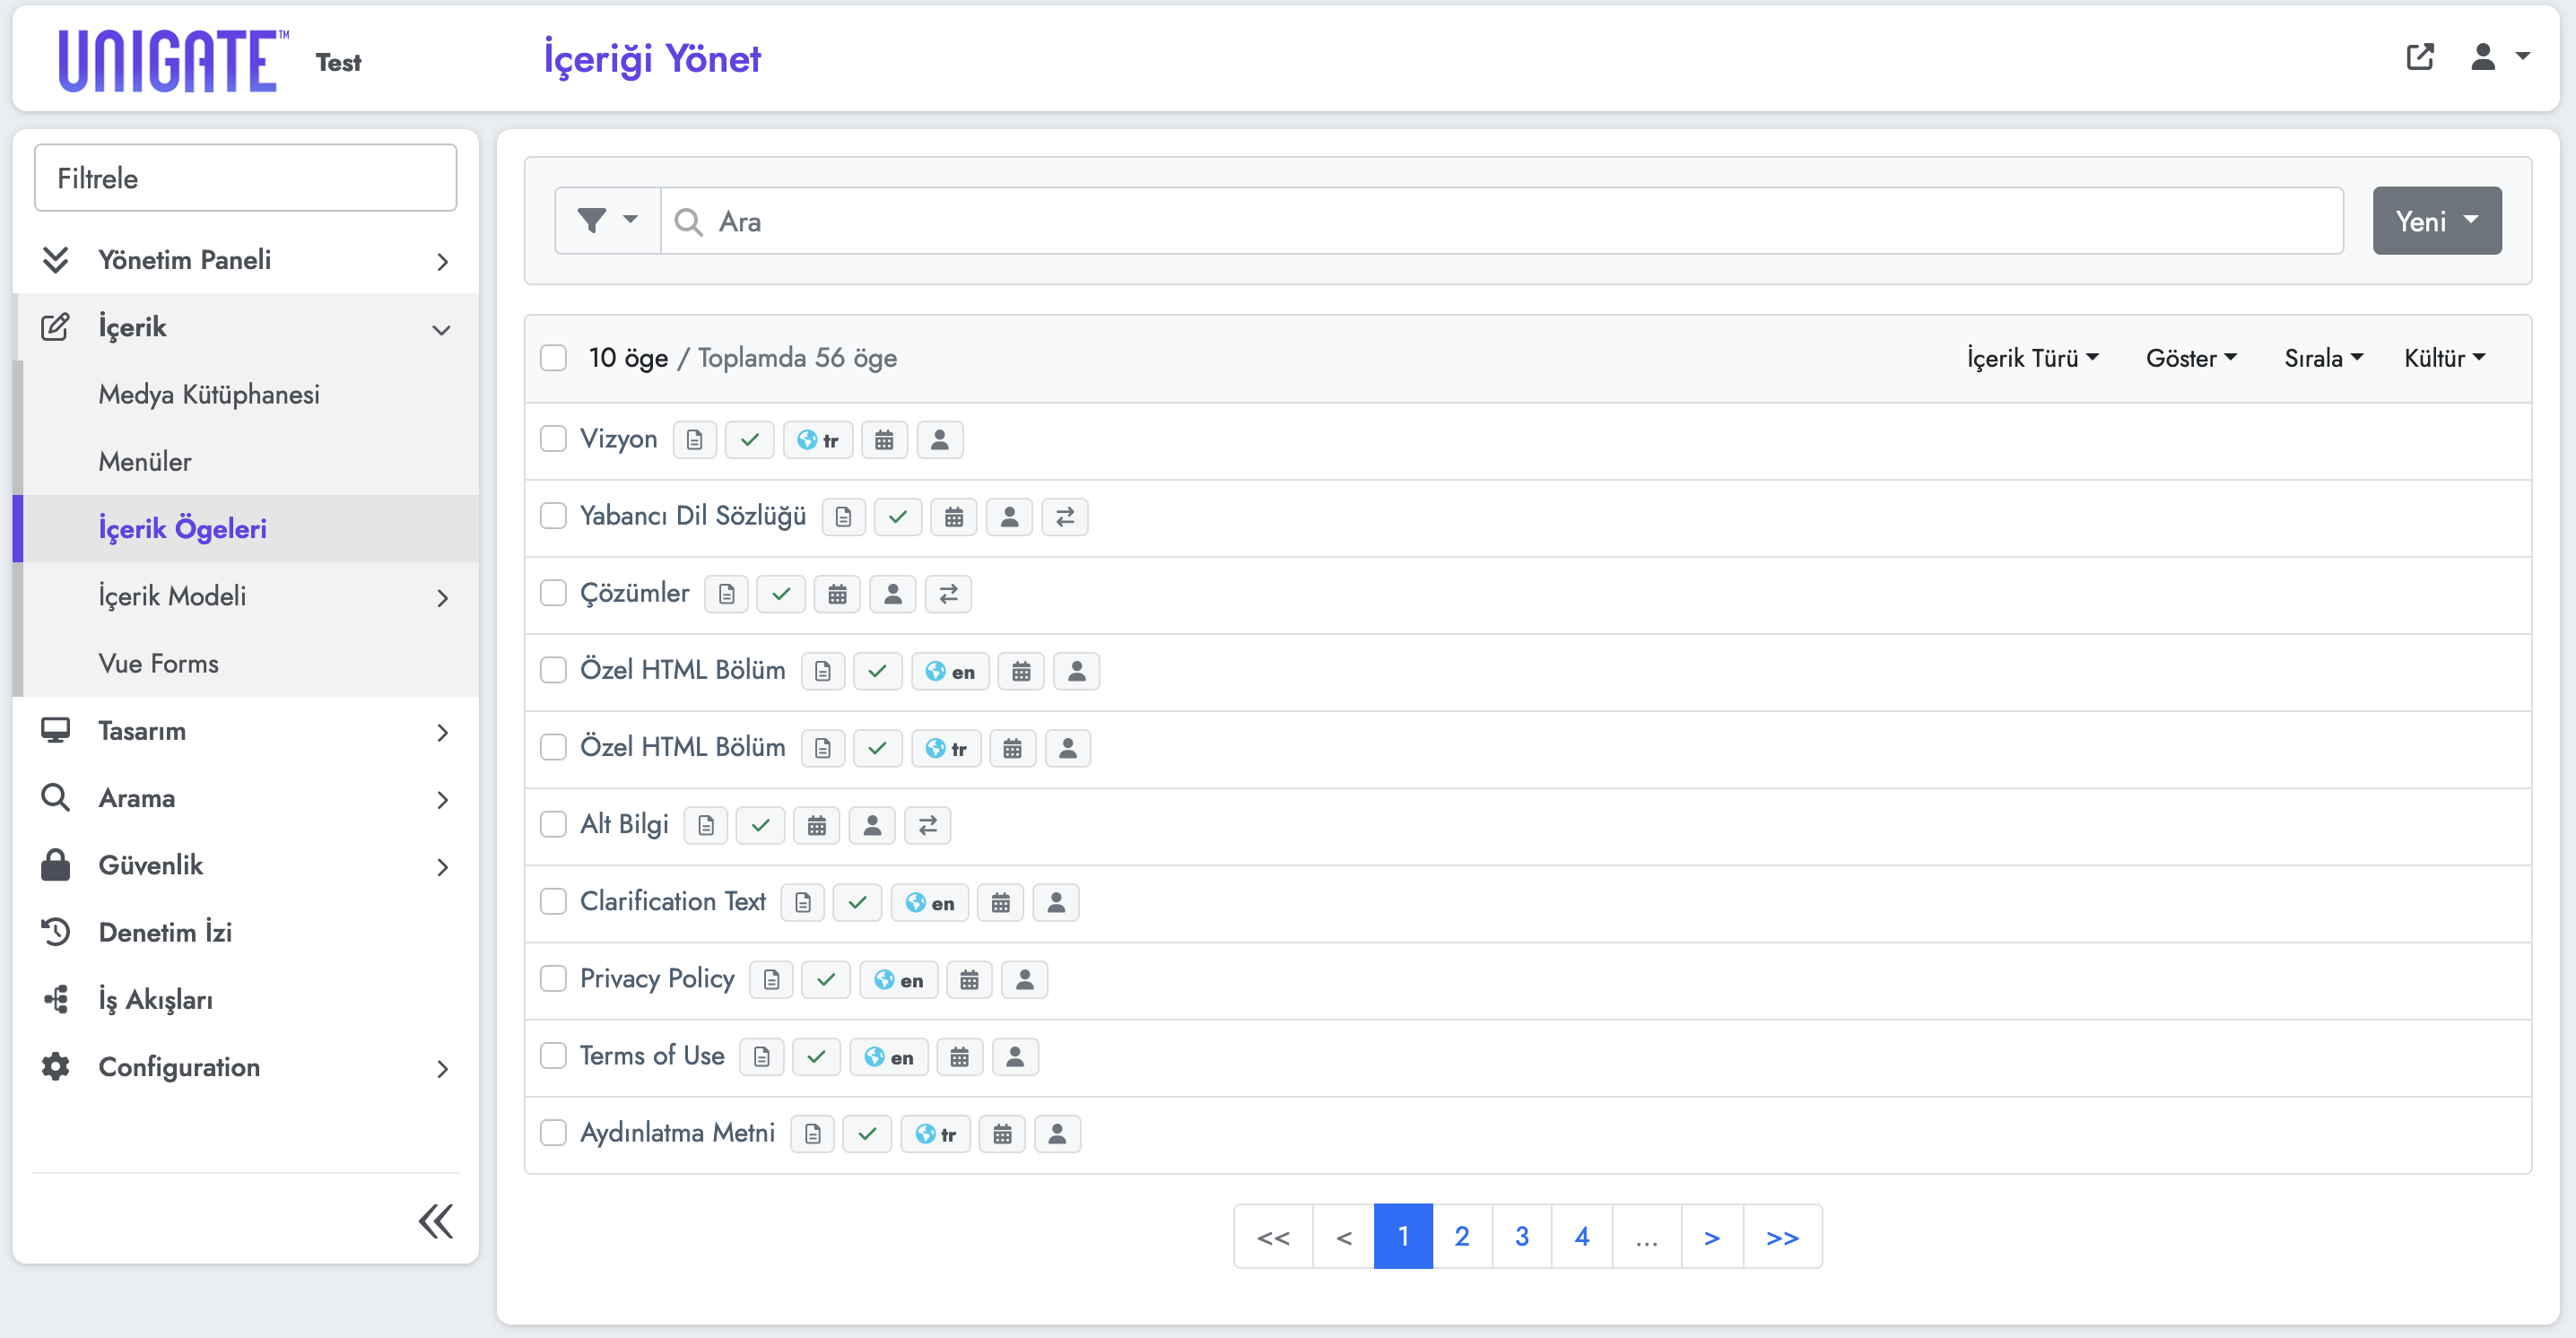Check the Privacy Policy checkbox
This screenshot has width=2576, height=1338.
(553, 978)
